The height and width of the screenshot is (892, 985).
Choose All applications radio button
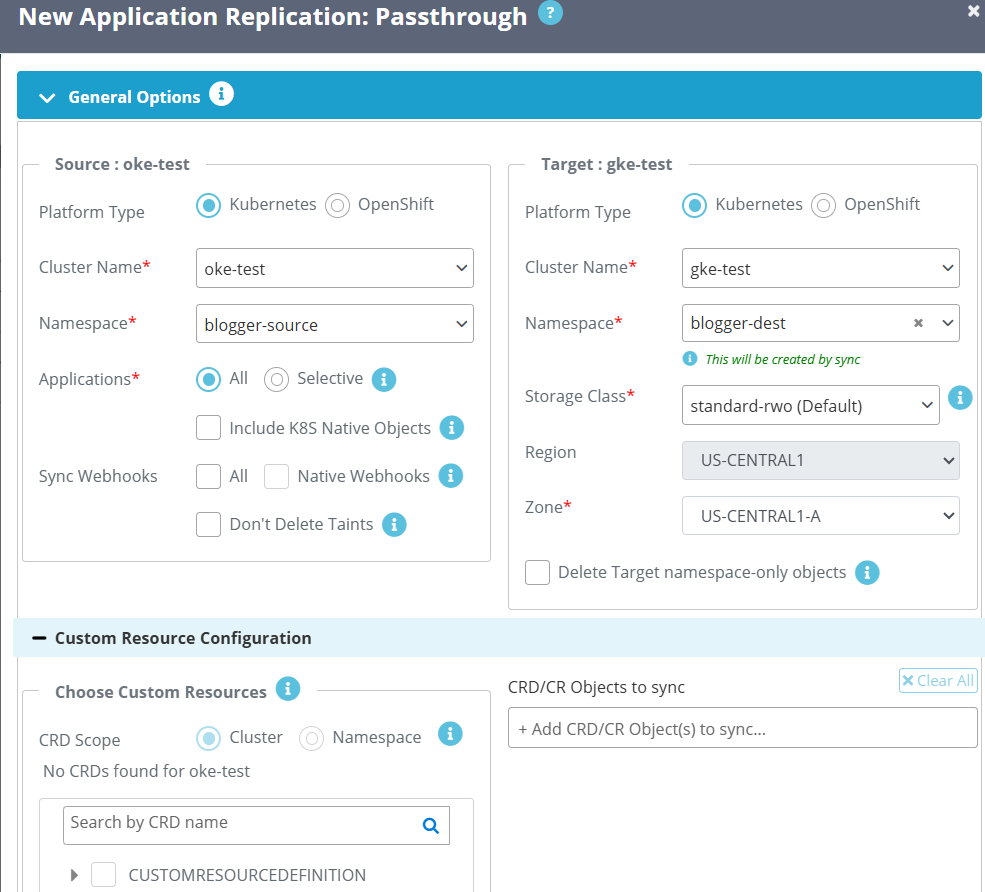point(209,379)
